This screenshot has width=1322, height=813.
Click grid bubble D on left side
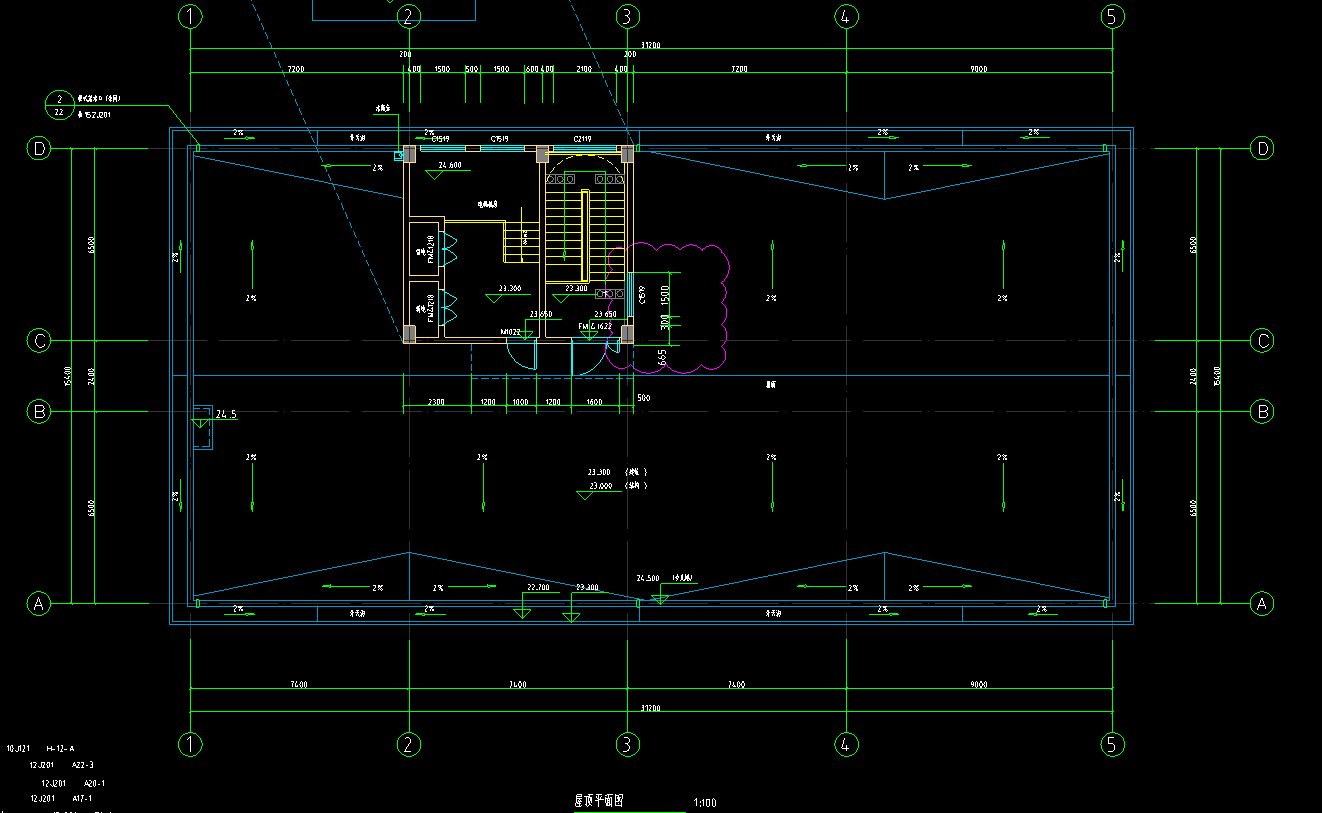(38, 149)
